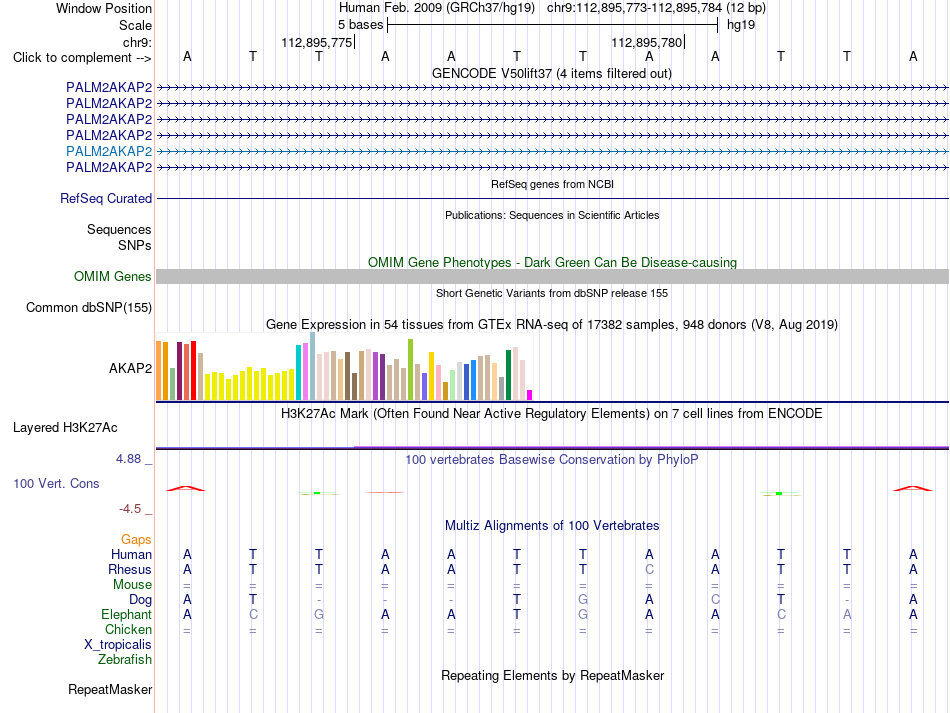
Task: Select the Elephant alignment row label
Action: pos(126,615)
